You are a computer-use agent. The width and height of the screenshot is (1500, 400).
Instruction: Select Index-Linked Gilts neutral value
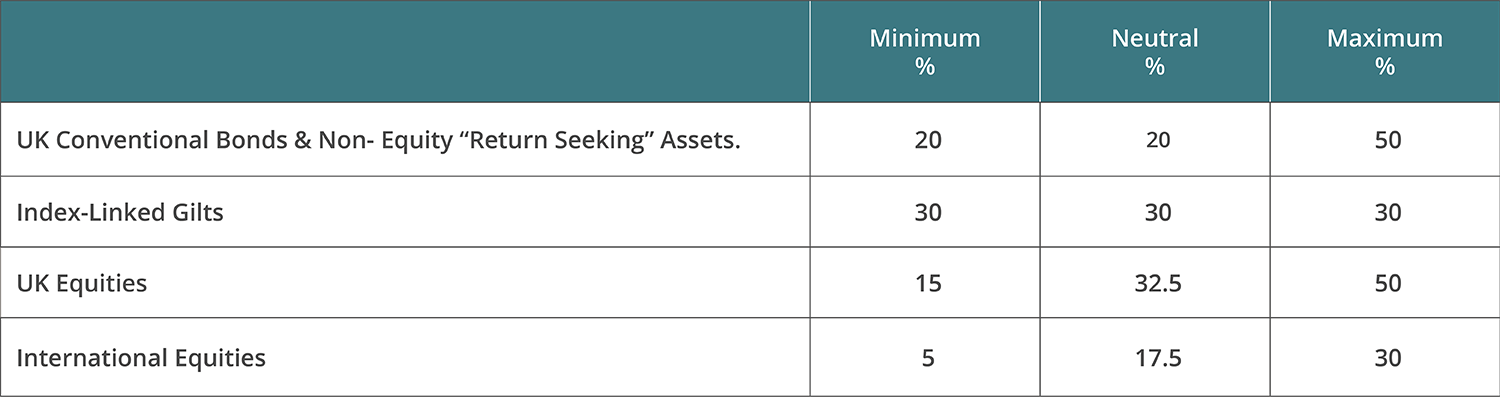pos(1158,212)
